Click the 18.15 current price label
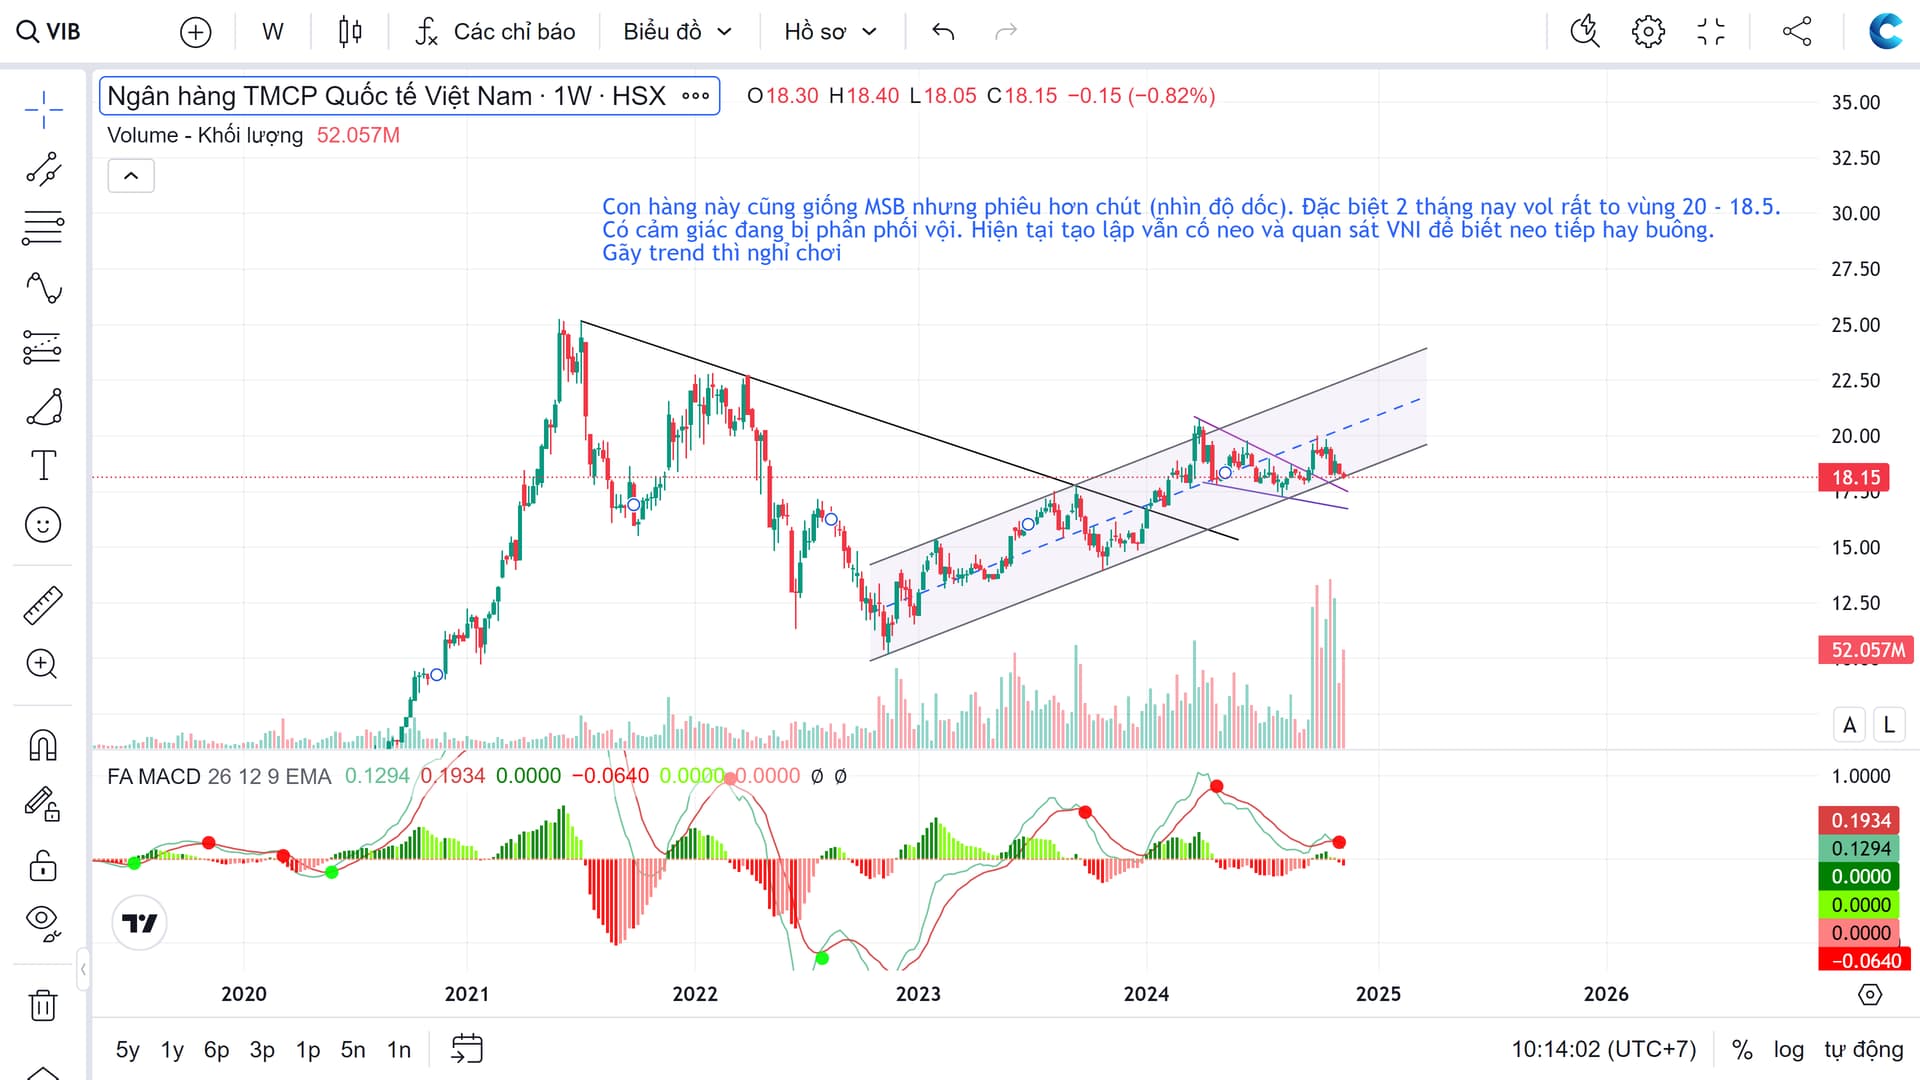 pyautogui.click(x=1856, y=477)
